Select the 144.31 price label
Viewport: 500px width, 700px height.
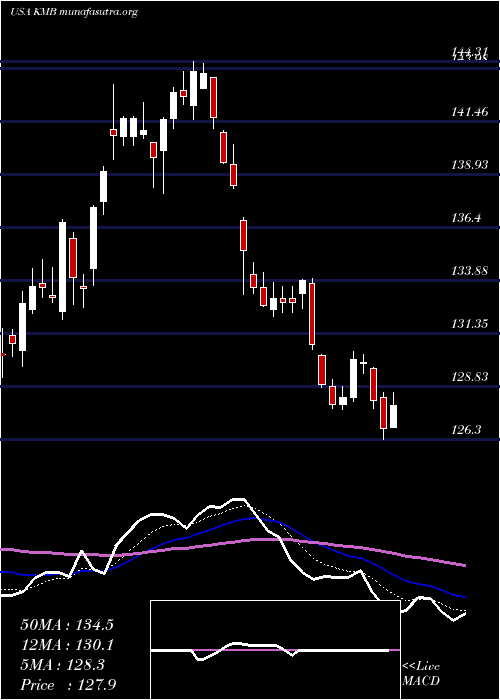tap(470, 54)
